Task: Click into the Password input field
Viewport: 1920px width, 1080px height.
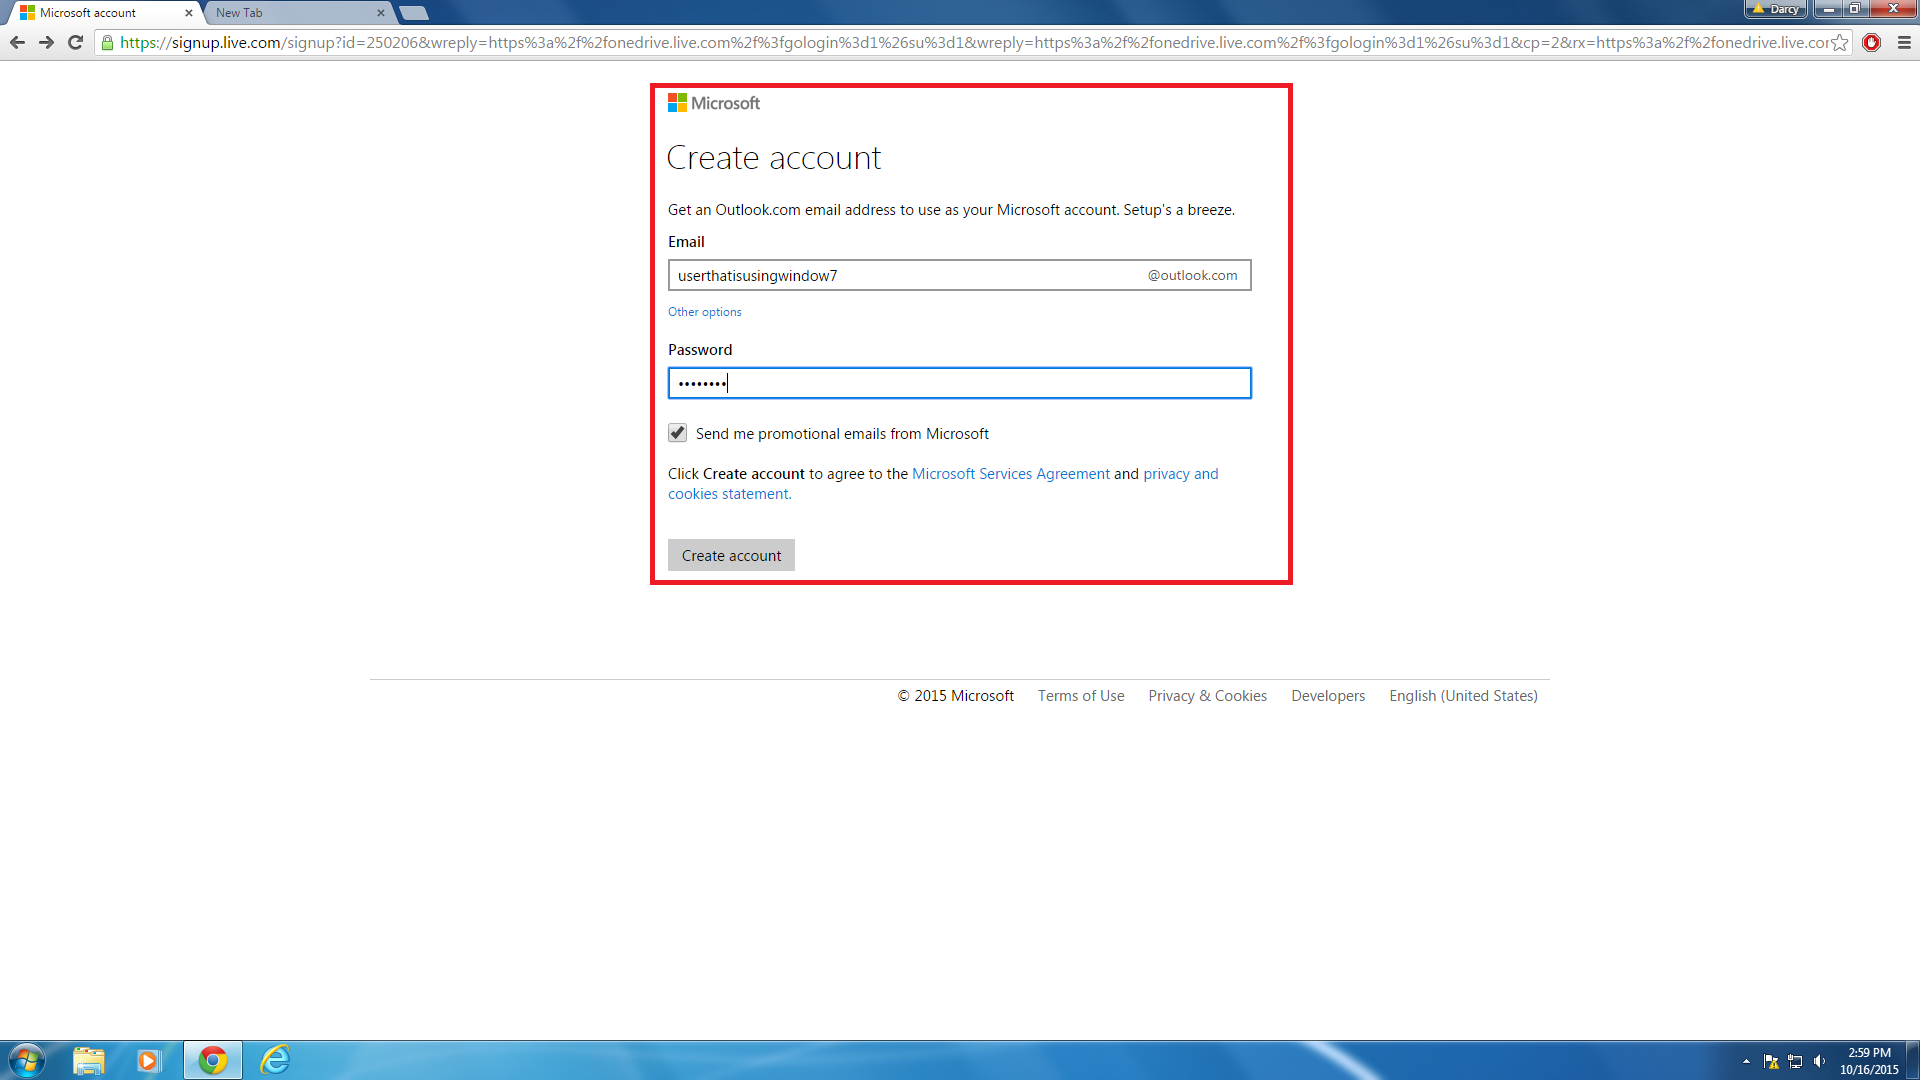Action: (959, 383)
